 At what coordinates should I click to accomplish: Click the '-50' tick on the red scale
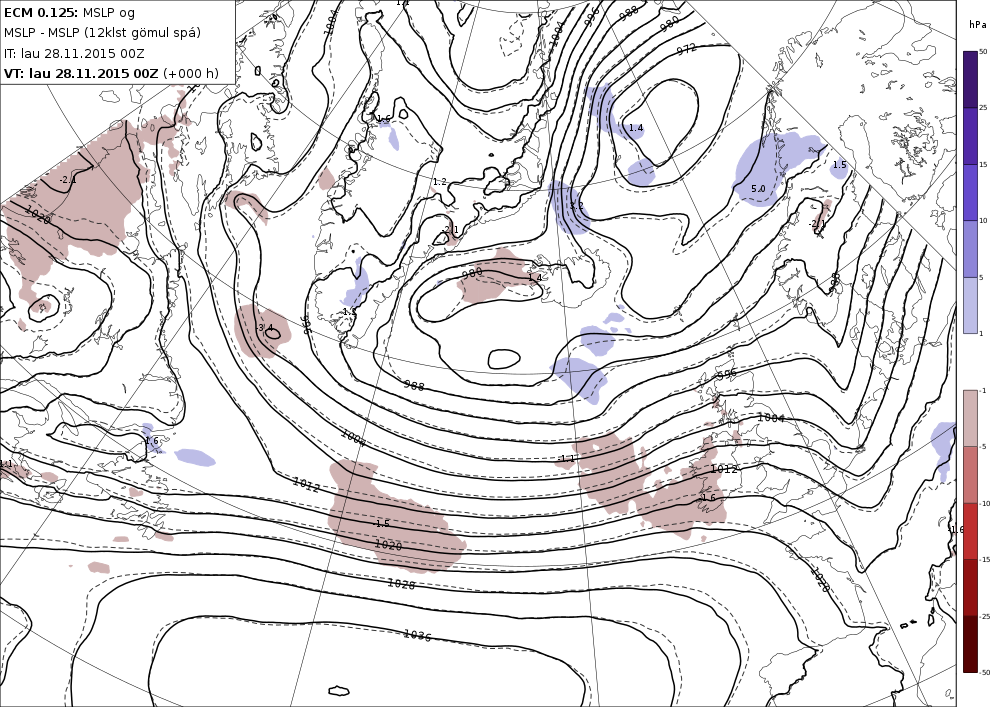[985, 672]
